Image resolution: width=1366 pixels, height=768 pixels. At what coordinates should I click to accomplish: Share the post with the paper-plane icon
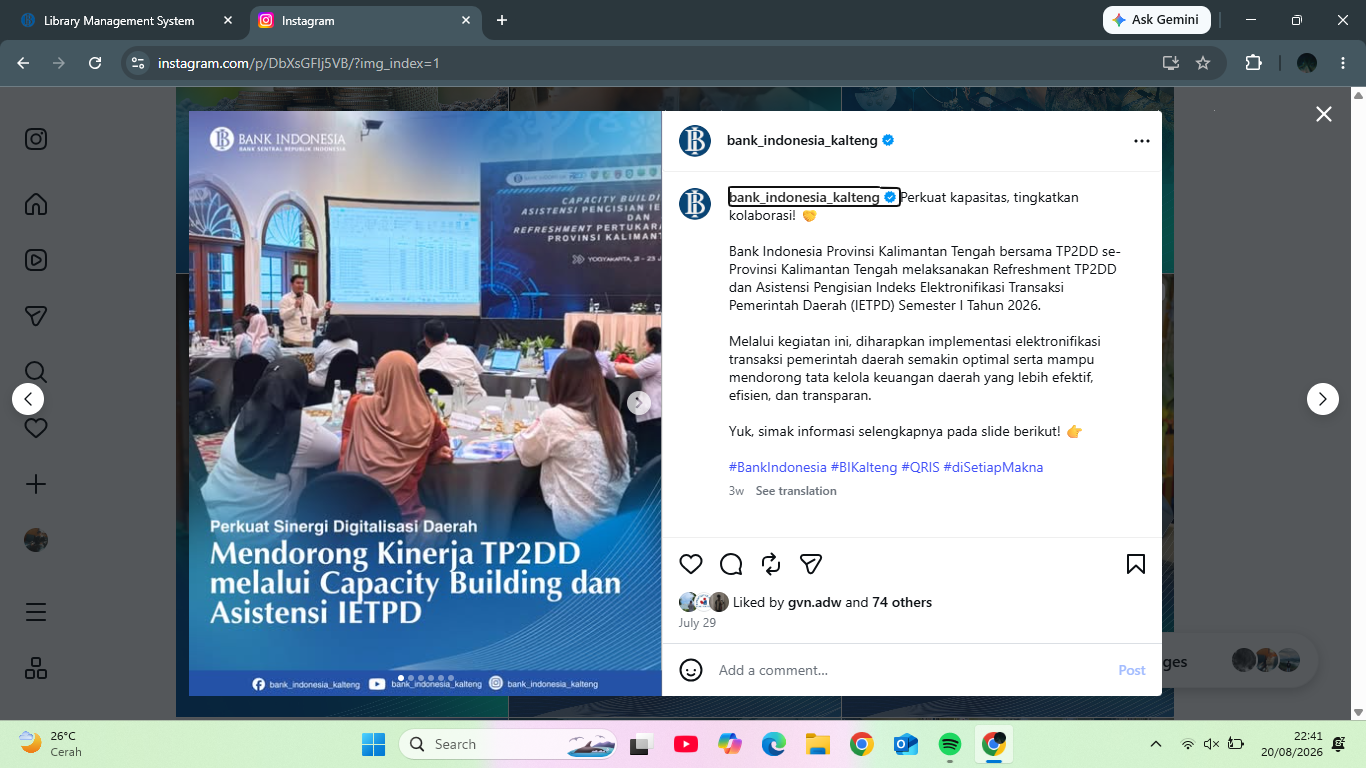tap(811, 564)
